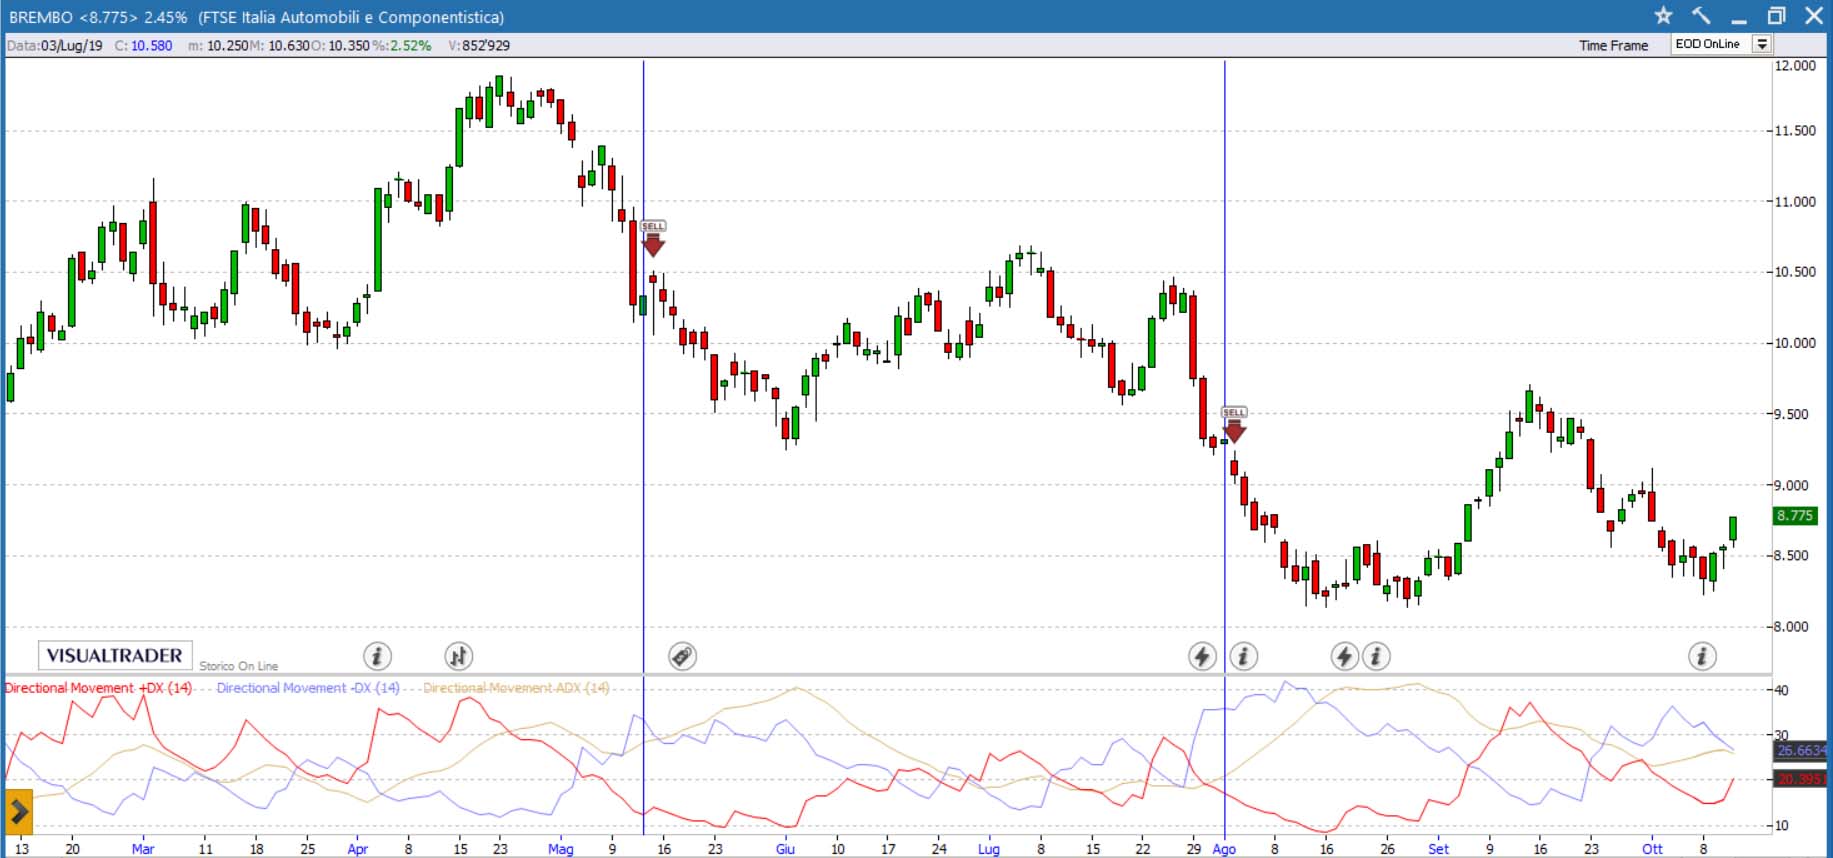Click the open value O: 10.350
The width and height of the screenshot is (1833, 858).
(341, 45)
